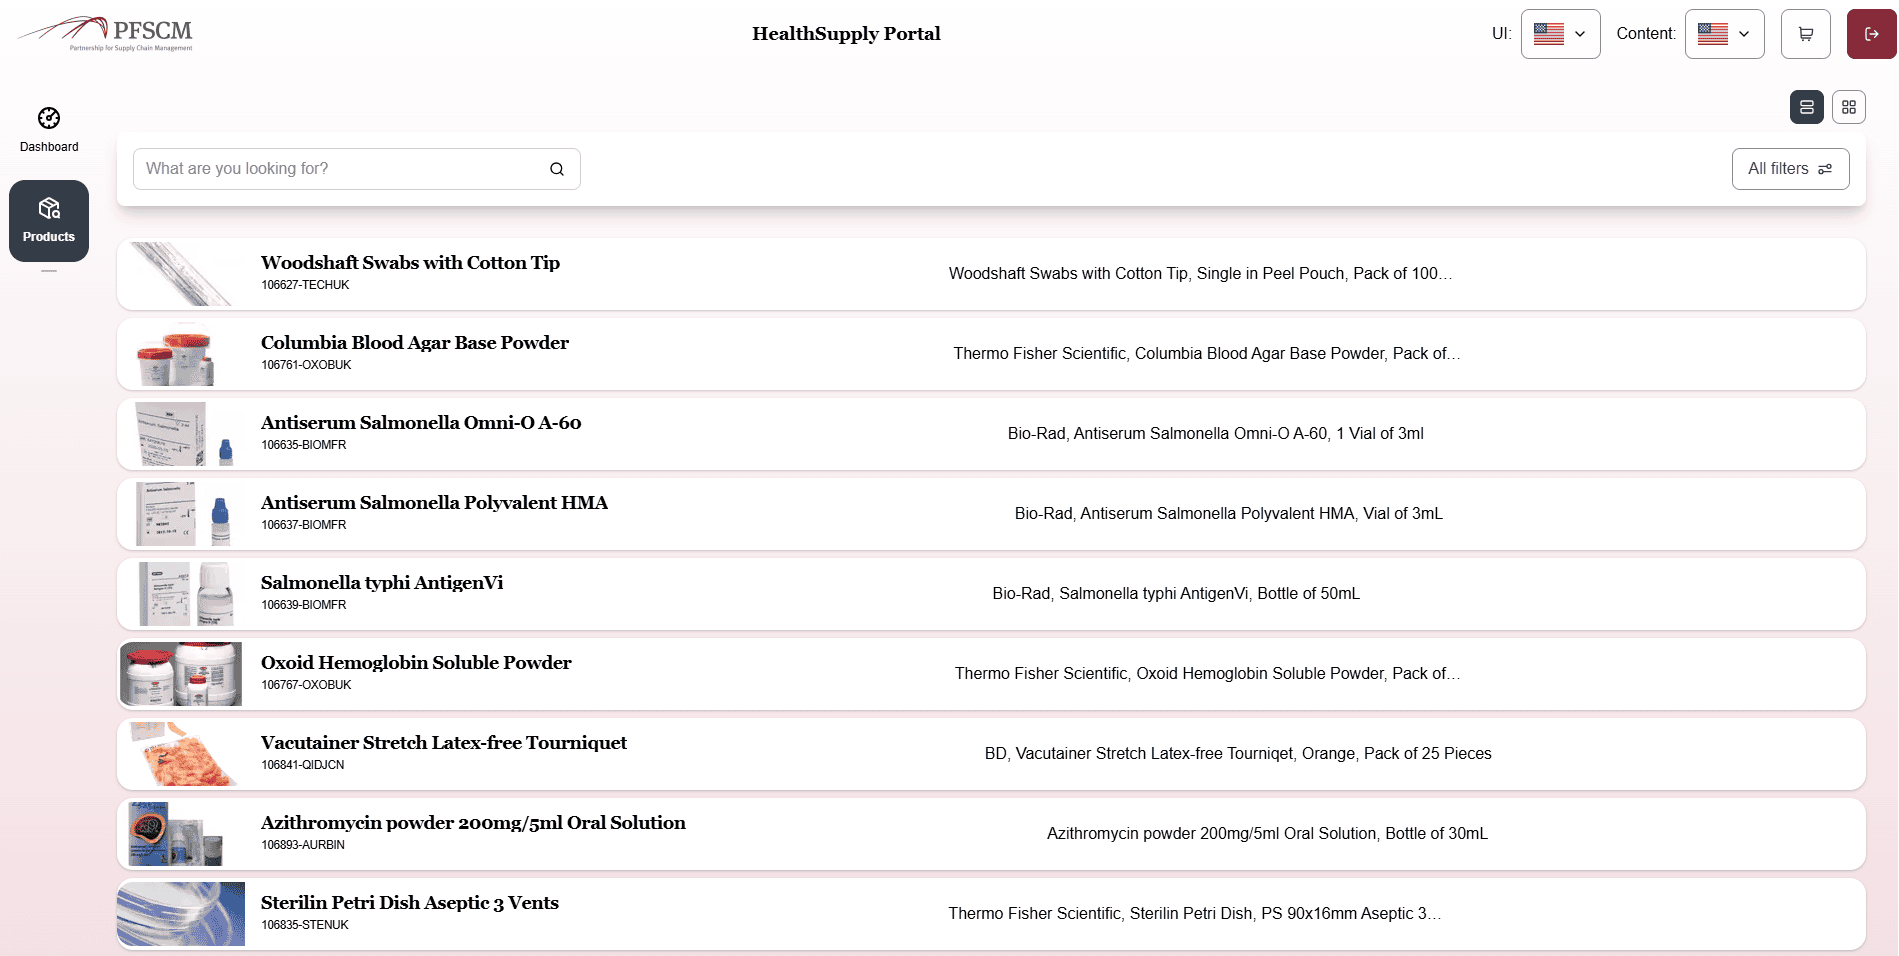Open the UI language dropdown
Viewport: 1899px width, 956px height.
(x=1560, y=33)
